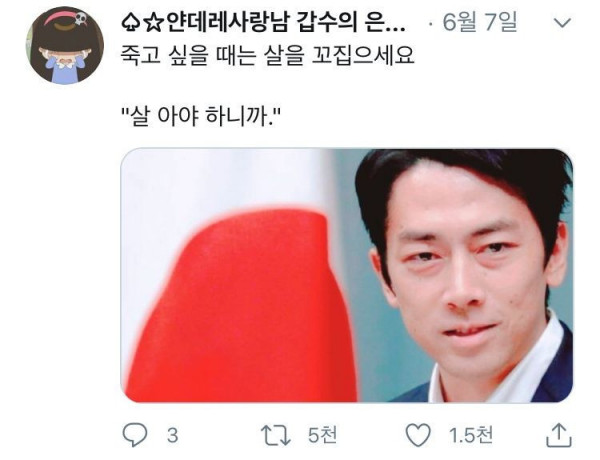This screenshot has height=460, width=600.
Task: Open the author's cartoon avatar
Action: click(x=65, y=45)
